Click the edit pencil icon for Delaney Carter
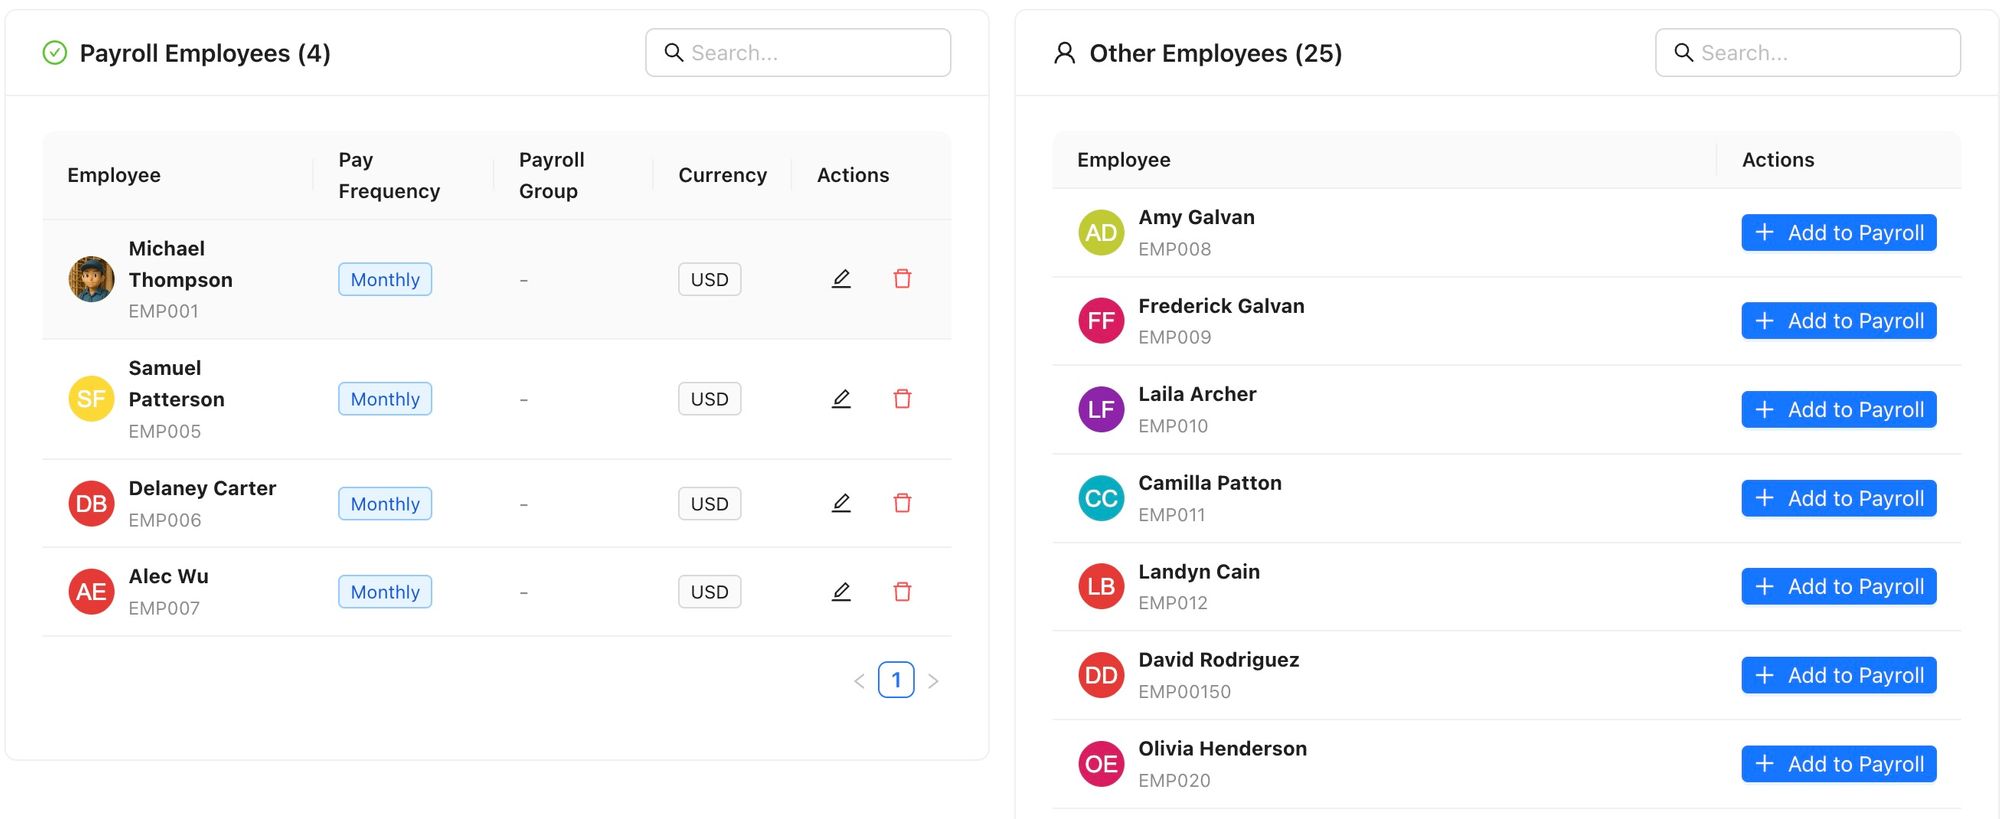This screenshot has height=819, width=2000. click(841, 503)
